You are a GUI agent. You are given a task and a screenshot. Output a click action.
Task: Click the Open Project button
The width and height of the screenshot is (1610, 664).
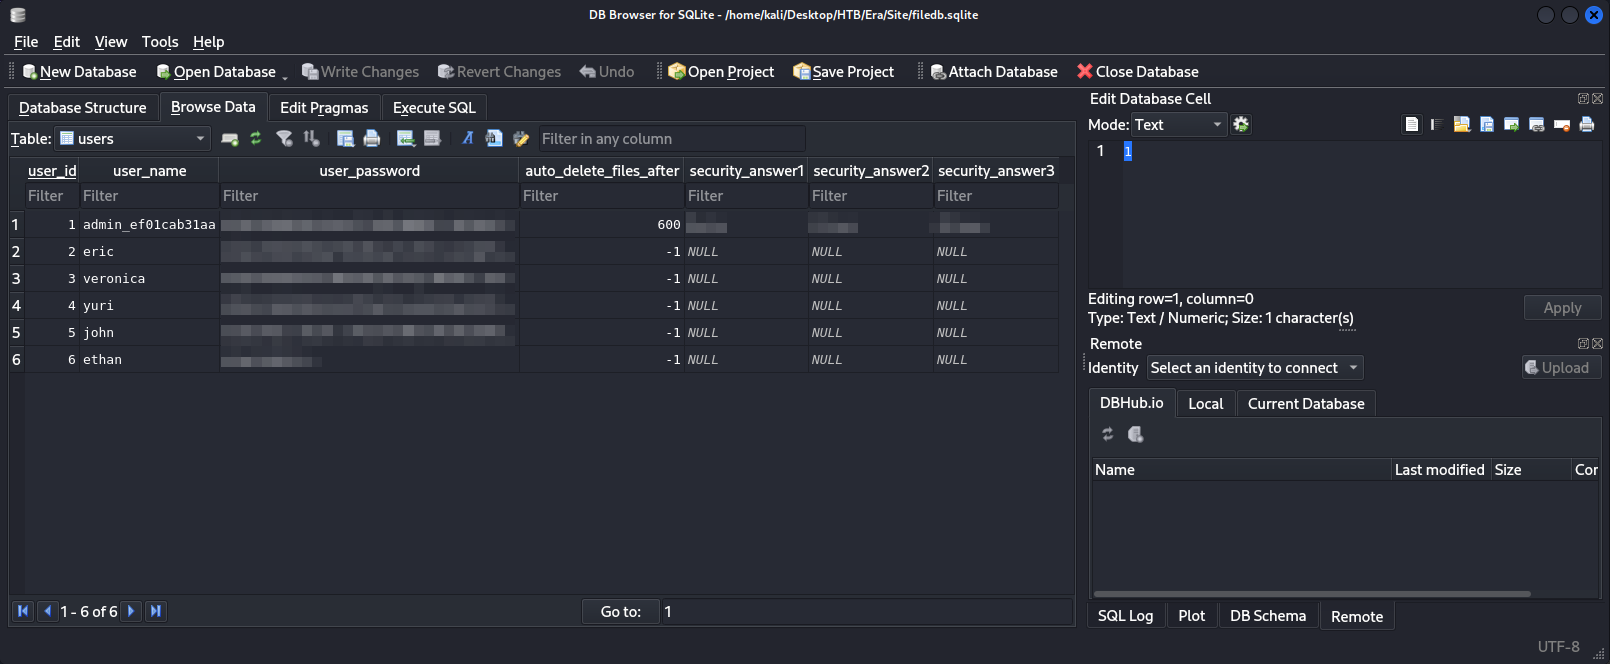[721, 72]
